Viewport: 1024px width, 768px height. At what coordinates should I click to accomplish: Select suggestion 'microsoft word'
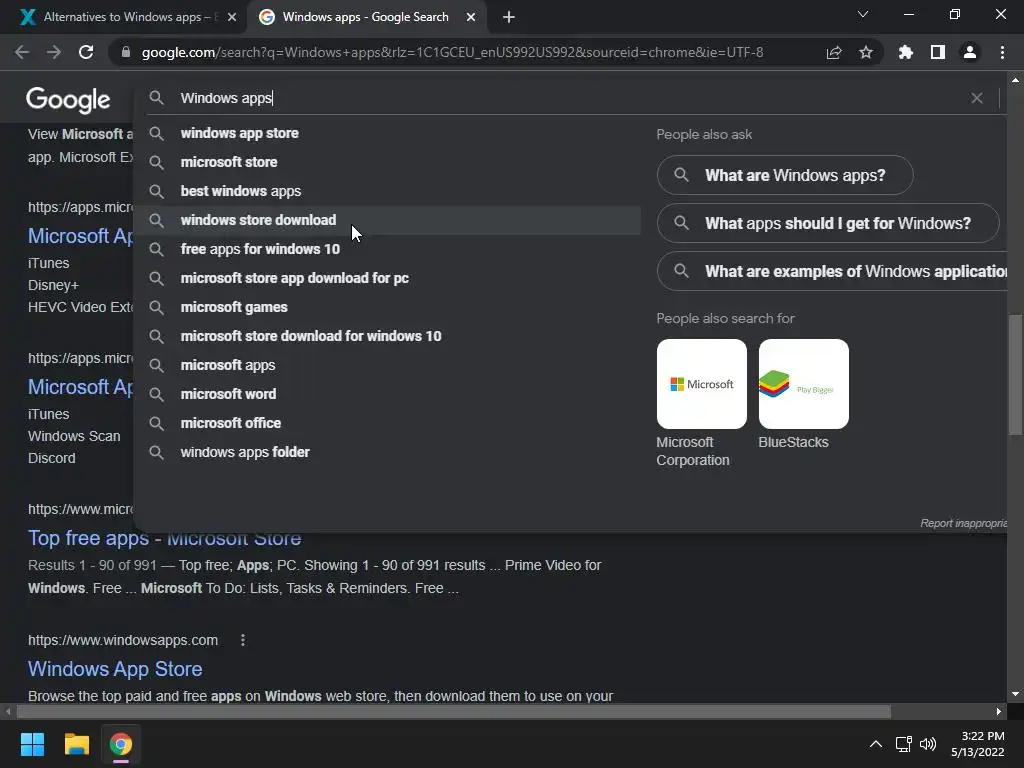387,394
